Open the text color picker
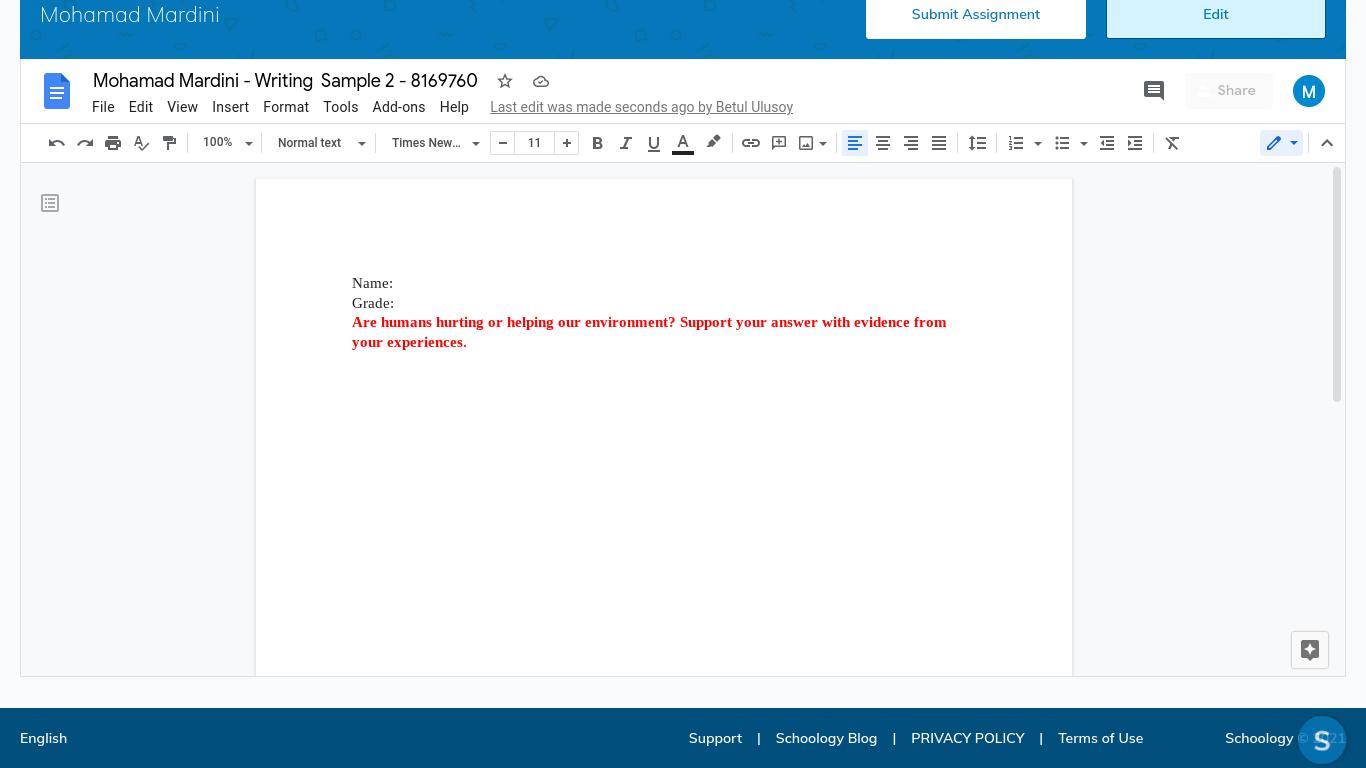Viewport: 1366px width, 768px height. point(683,143)
